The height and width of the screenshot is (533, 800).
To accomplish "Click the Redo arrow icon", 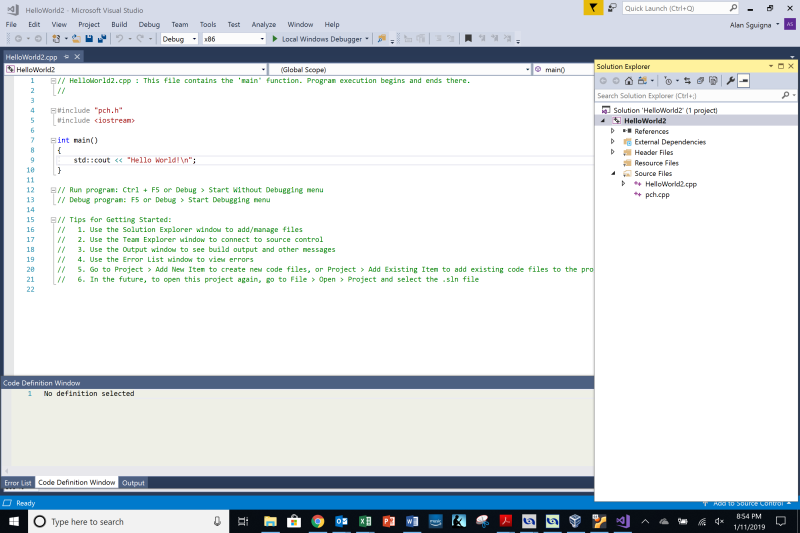I will 140,39.
